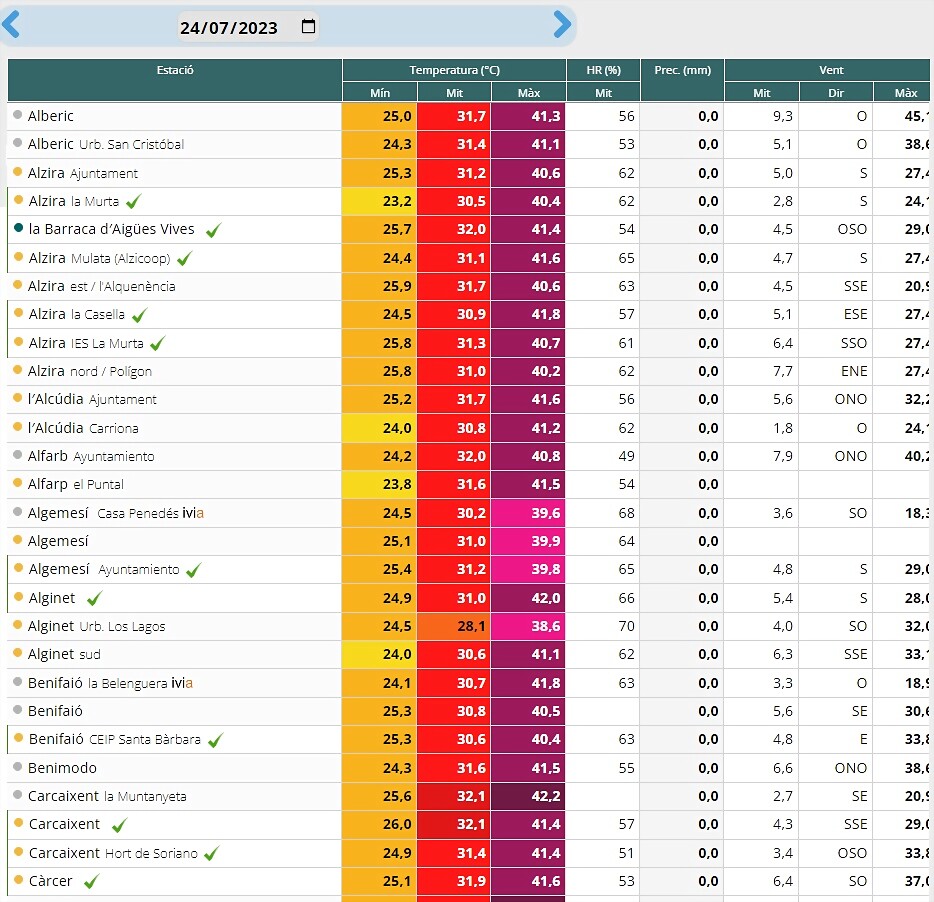Click the grey dot for Carcaixent la Muntanyeta
The image size is (934, 902).
pyautogui.click(x=17, y=795)
